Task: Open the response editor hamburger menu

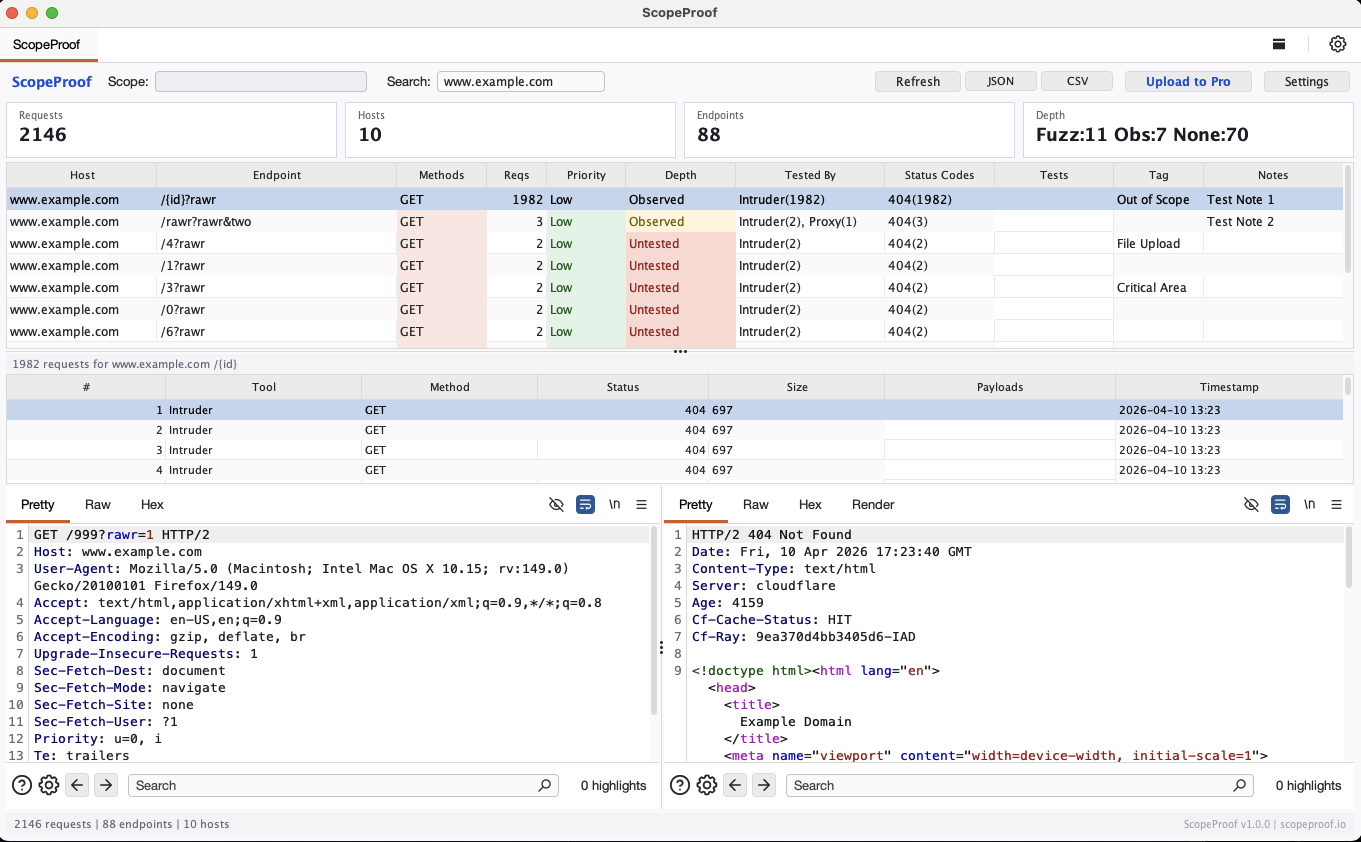Action: click(1338, 504)
